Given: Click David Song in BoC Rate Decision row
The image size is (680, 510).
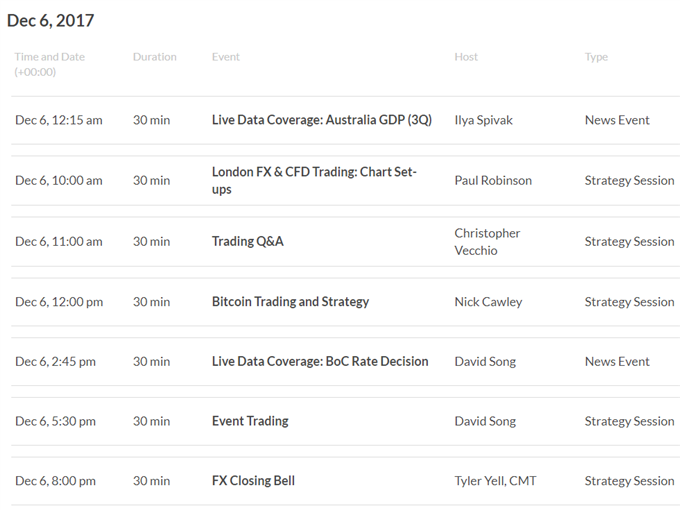Looking at the screenshot, I should coord(485,361).
